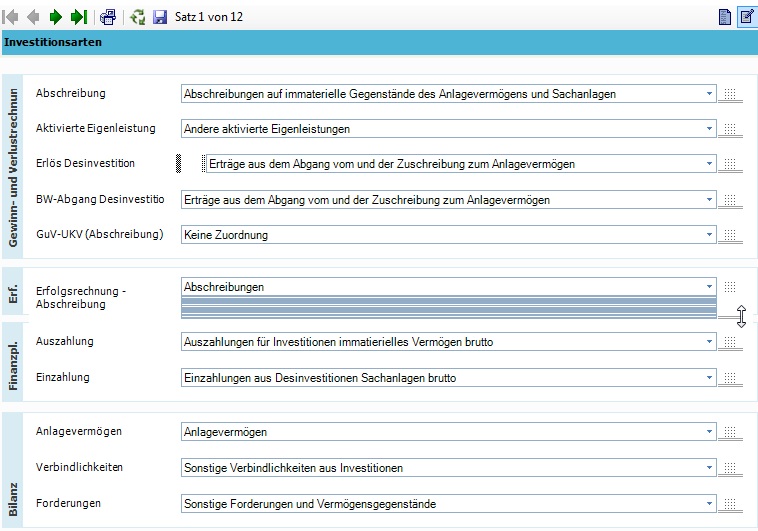Expand the BW-Abgang Desinvestitio dropdown arrow
This screenshot has width=758, height=531.
(709, 199)
